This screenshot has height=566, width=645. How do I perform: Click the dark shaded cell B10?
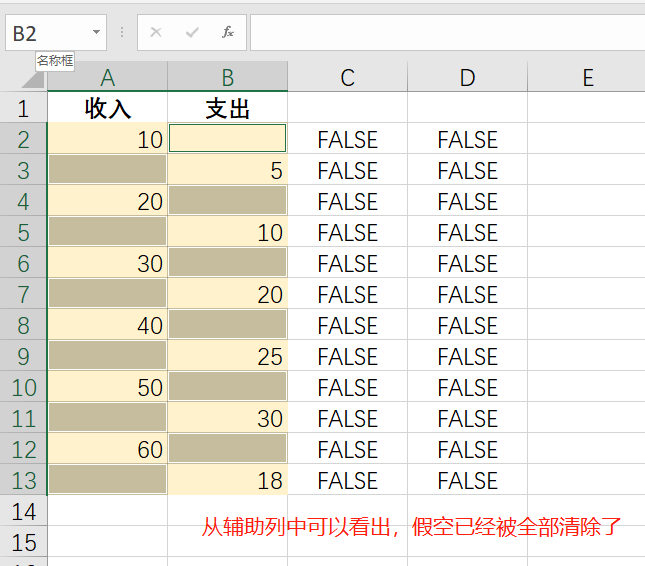pos(227,386)
